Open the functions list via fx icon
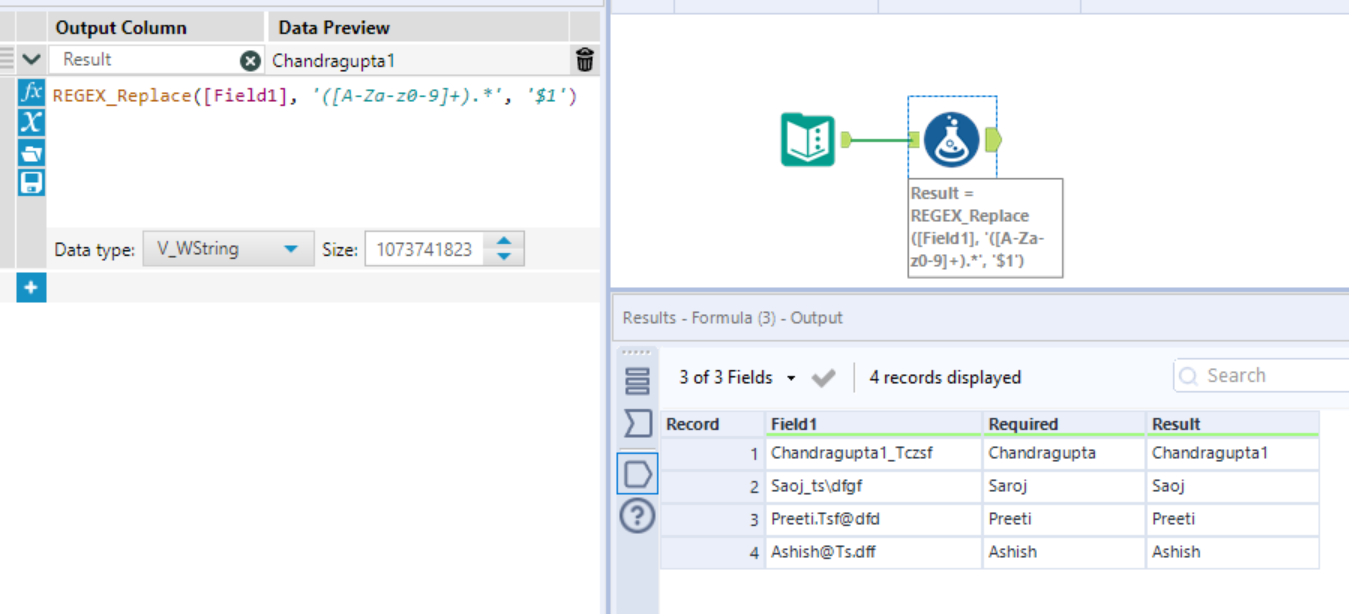 pos(30,93)
